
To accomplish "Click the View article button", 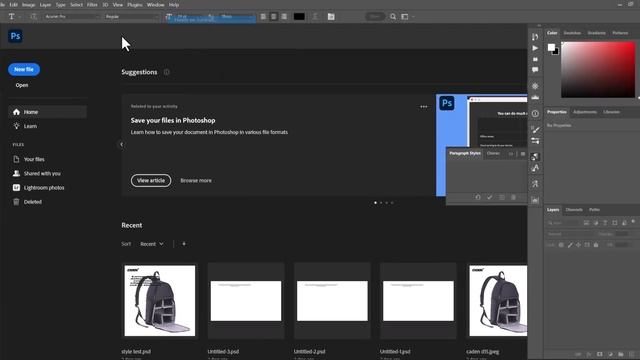I will point(151,180).
